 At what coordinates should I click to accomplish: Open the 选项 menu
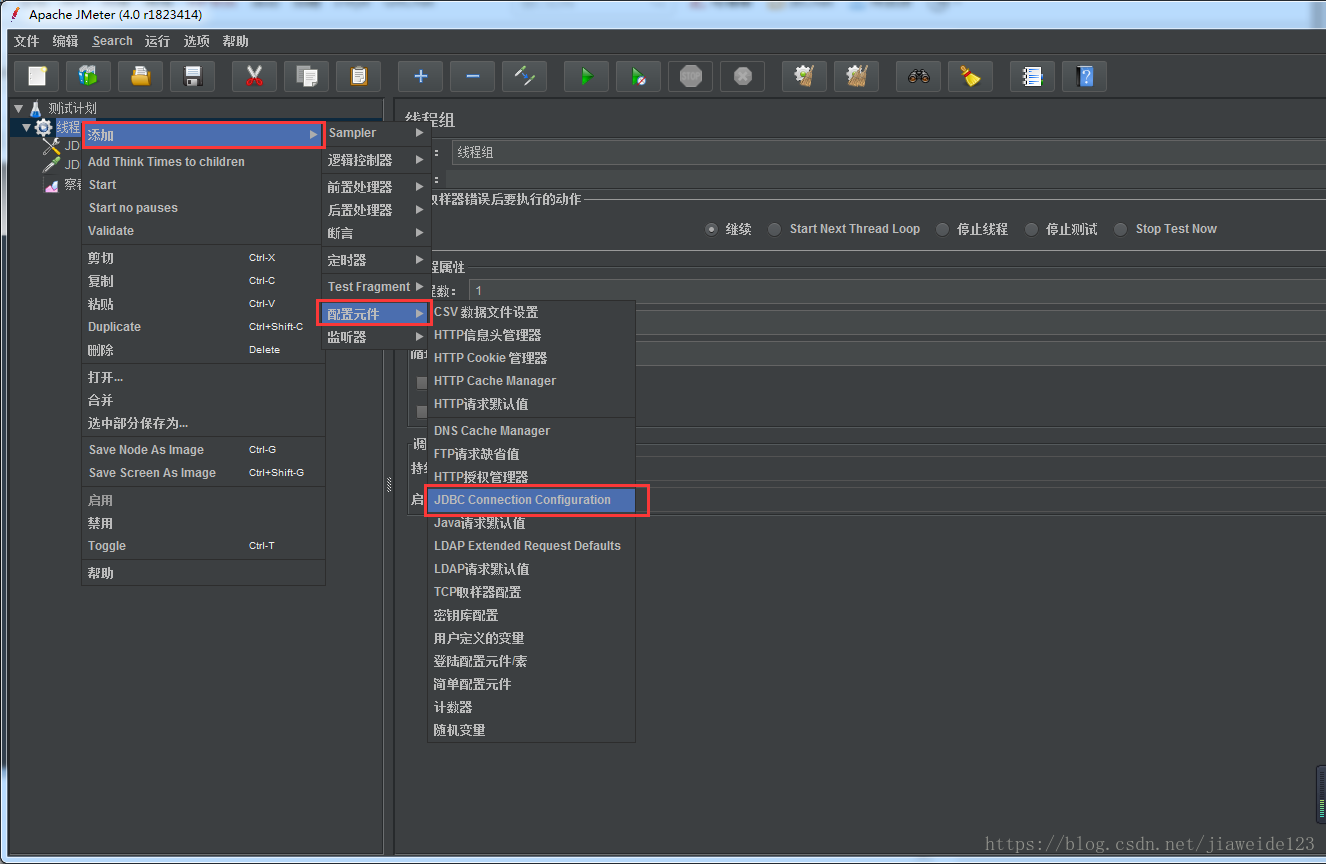tap(197, 41)
